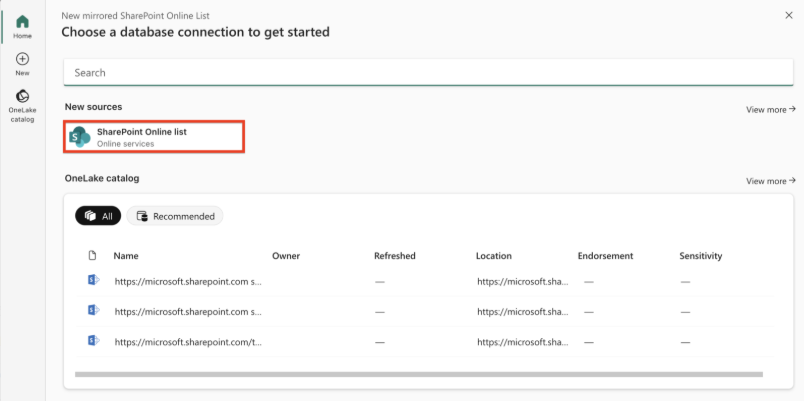Image resolution: width=804 pixels, height=401 pixels.
Task: Click the SharePoint Online list source icon
Action: (x=79, y=136)
